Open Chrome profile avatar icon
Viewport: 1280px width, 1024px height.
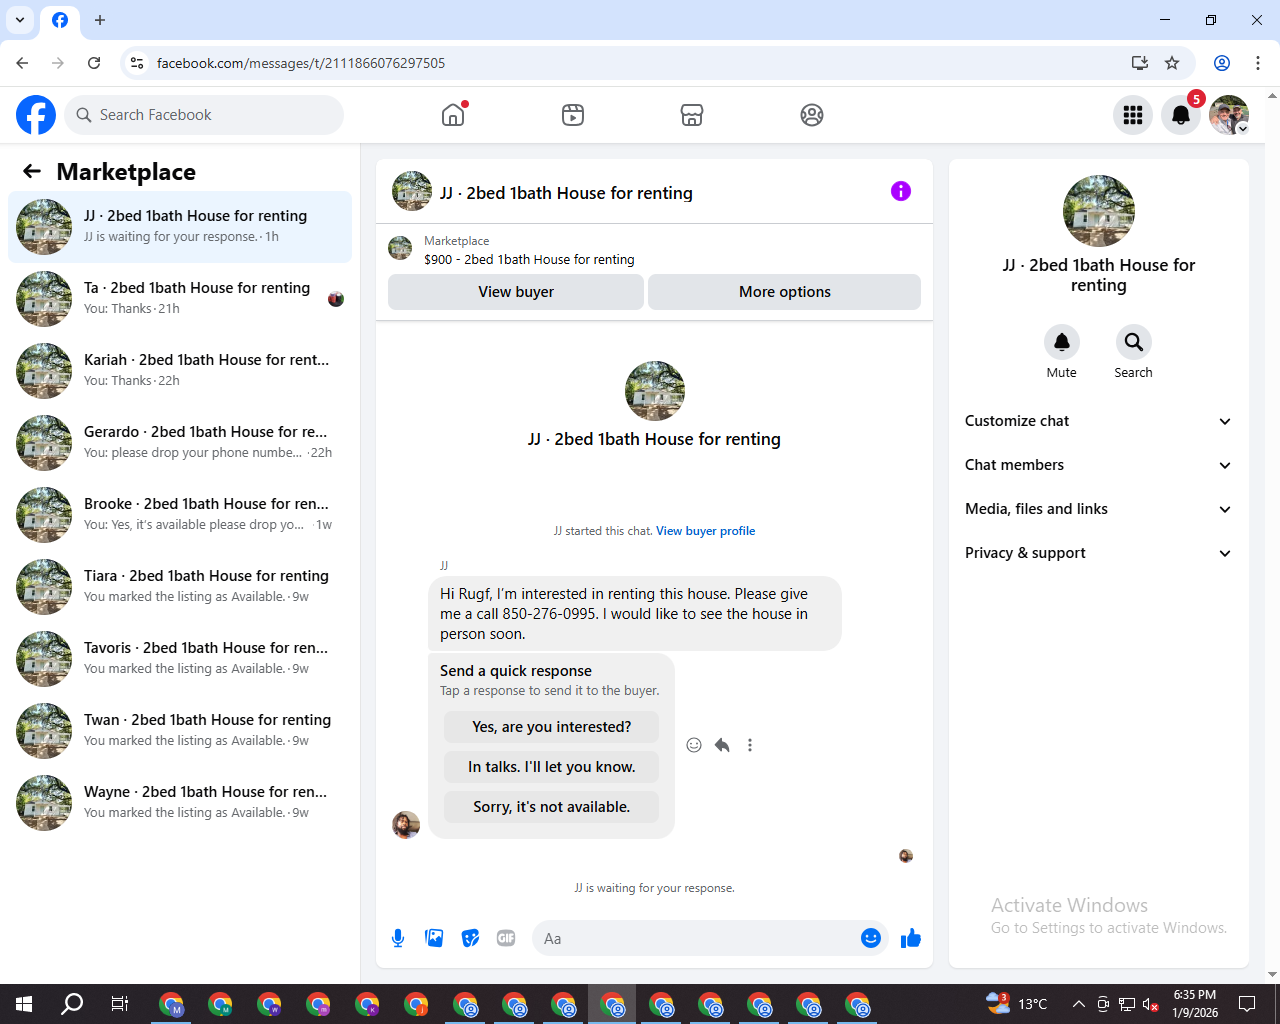point(1222,63)
